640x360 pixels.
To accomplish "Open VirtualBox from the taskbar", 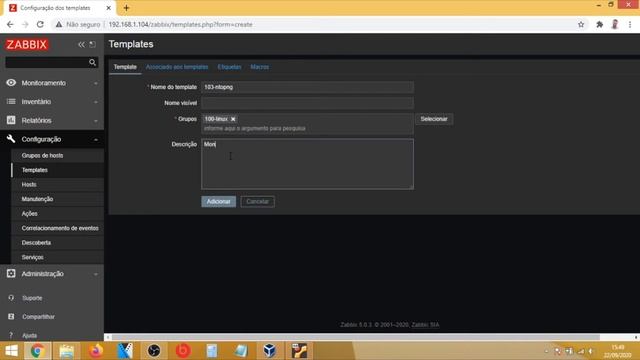I will pyautogui.click(x=270, y=351).
